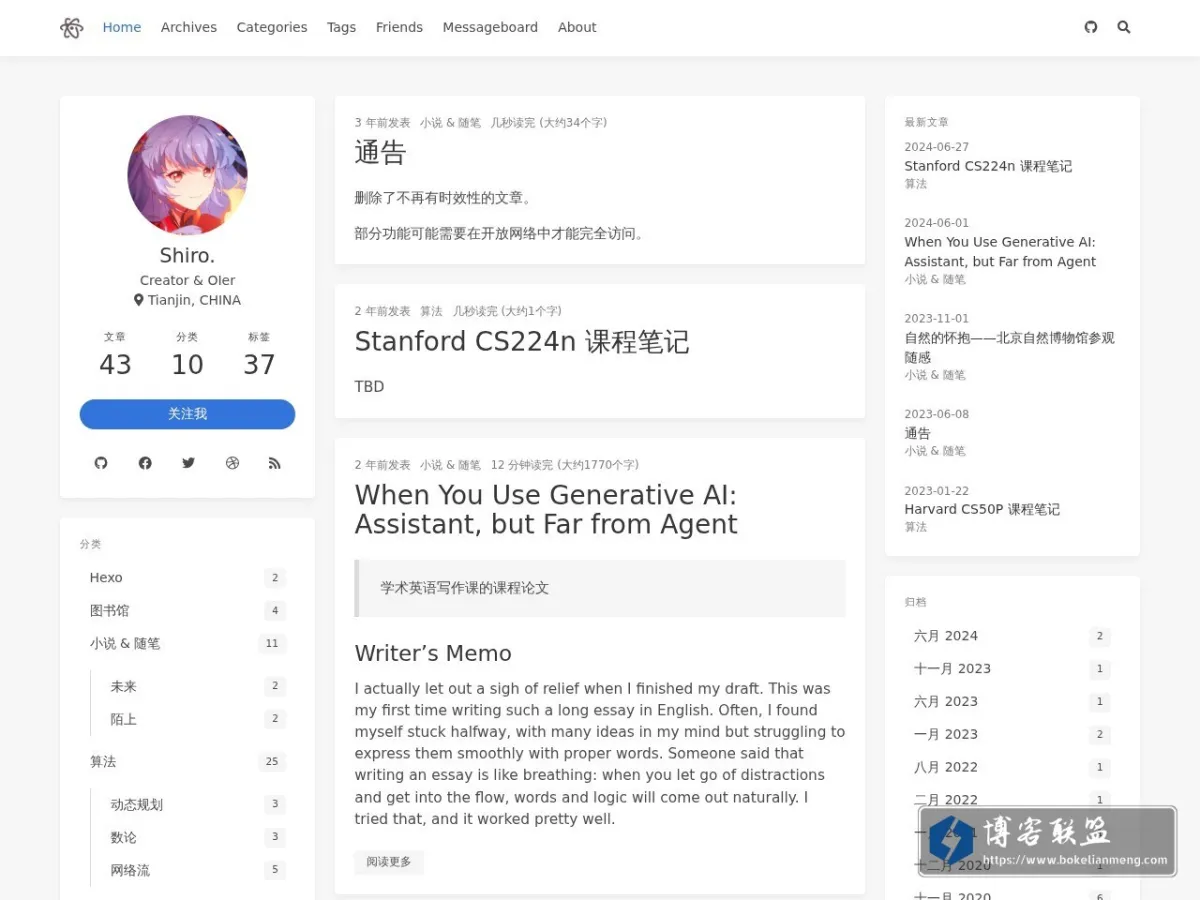Click 小说 & 随笔 tag in 通告 post meta
This screenshot has width=1200, height=900.
tap(450, 123)
